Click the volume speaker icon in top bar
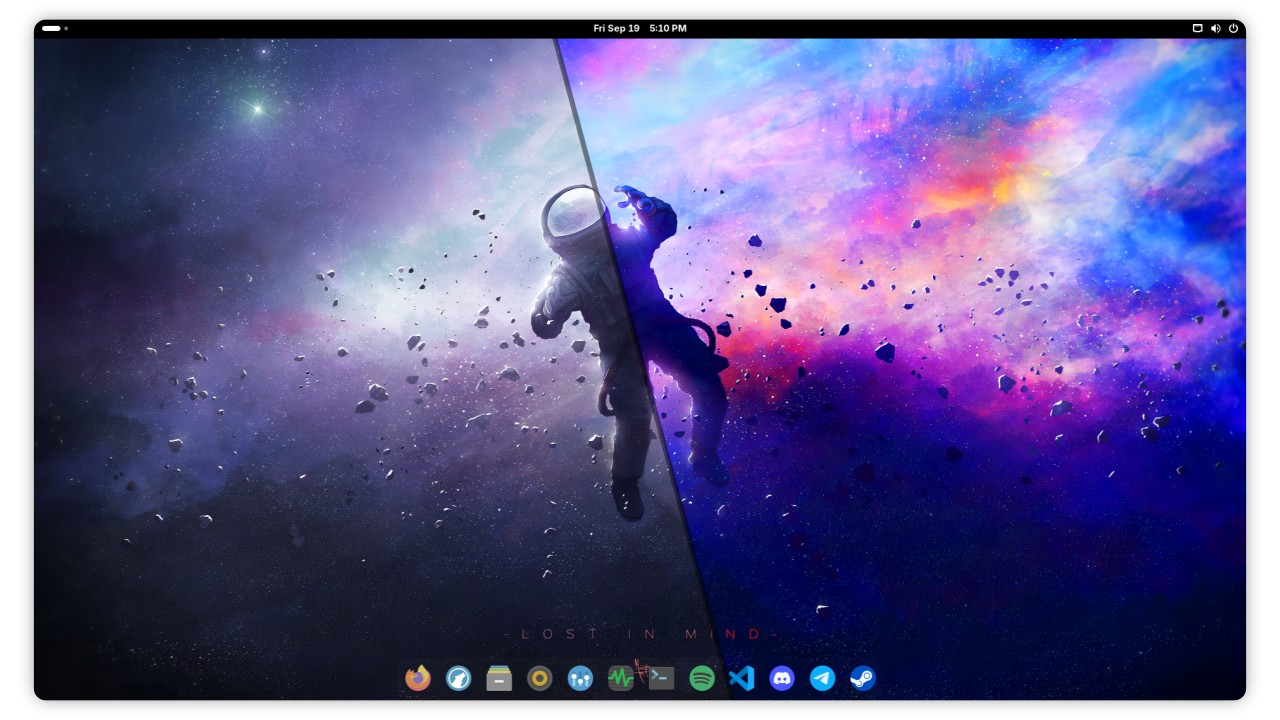Image resolution: width=1280 pixels, height=720 pixels. point(1215,28)
